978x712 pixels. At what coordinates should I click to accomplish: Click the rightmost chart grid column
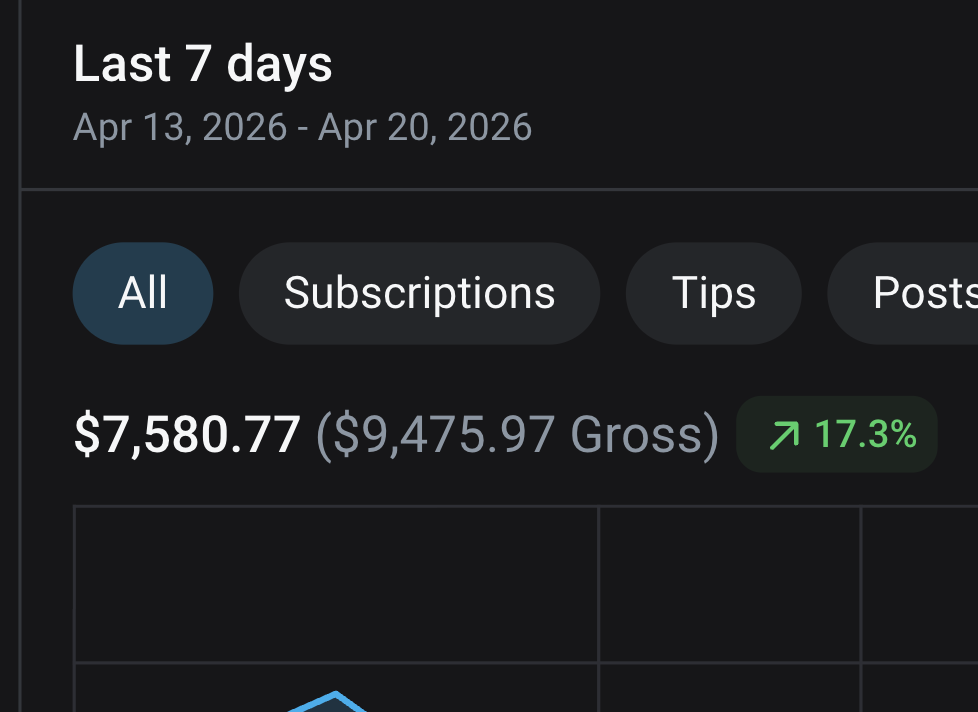[920, 609]
